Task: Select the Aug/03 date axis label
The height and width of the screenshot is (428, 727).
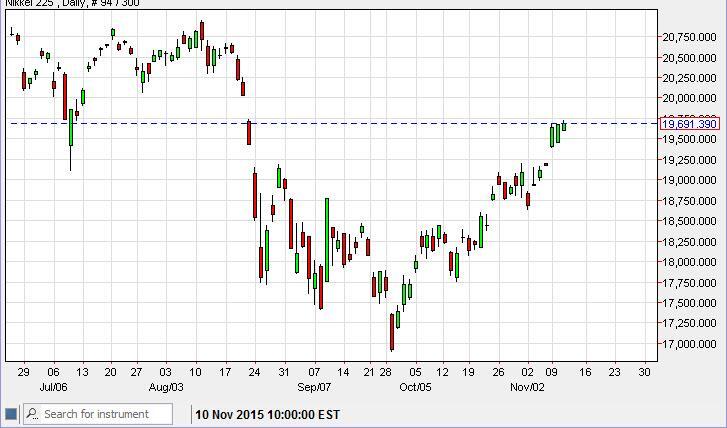Action: [x=166, y=386]
